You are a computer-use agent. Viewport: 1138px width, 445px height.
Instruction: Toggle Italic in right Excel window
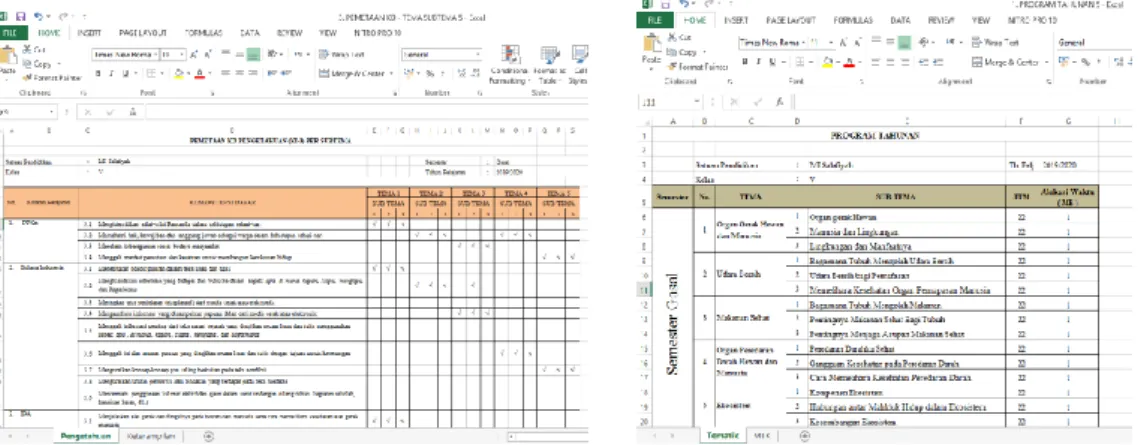(758, 62)
